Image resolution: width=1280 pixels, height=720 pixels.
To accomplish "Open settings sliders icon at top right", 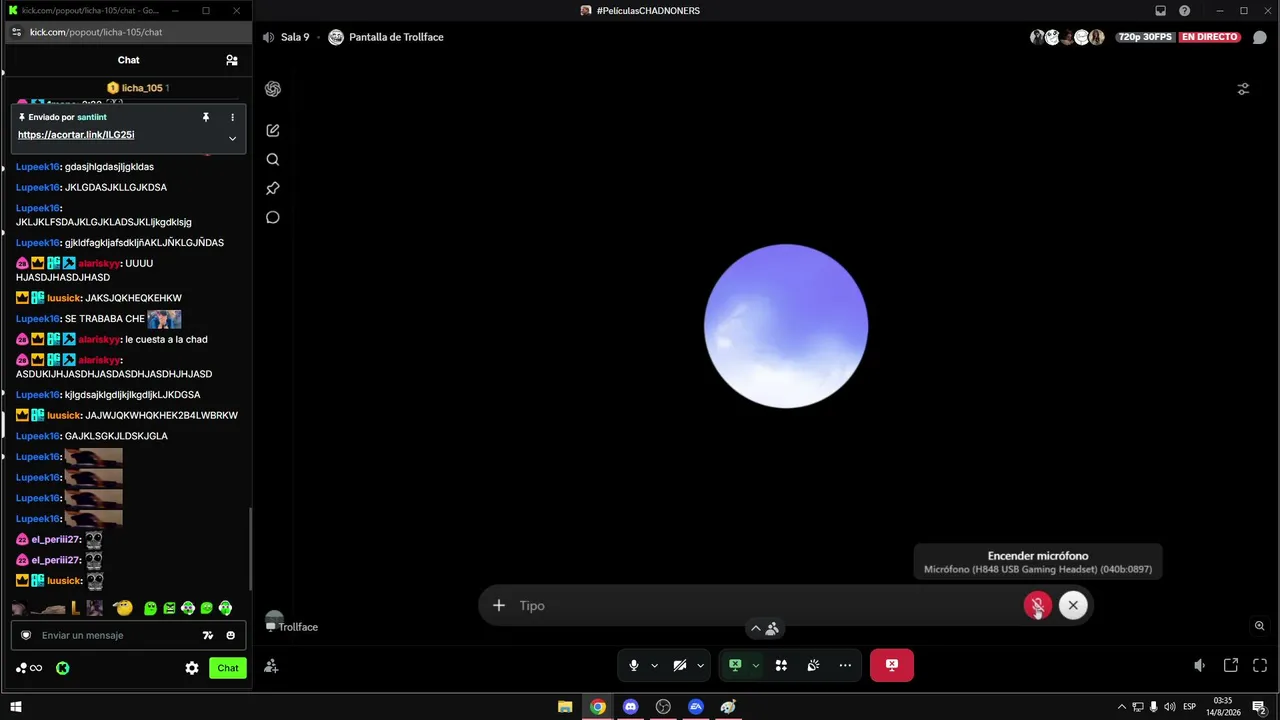I will pyautogui.click(x=1243, y=89).
